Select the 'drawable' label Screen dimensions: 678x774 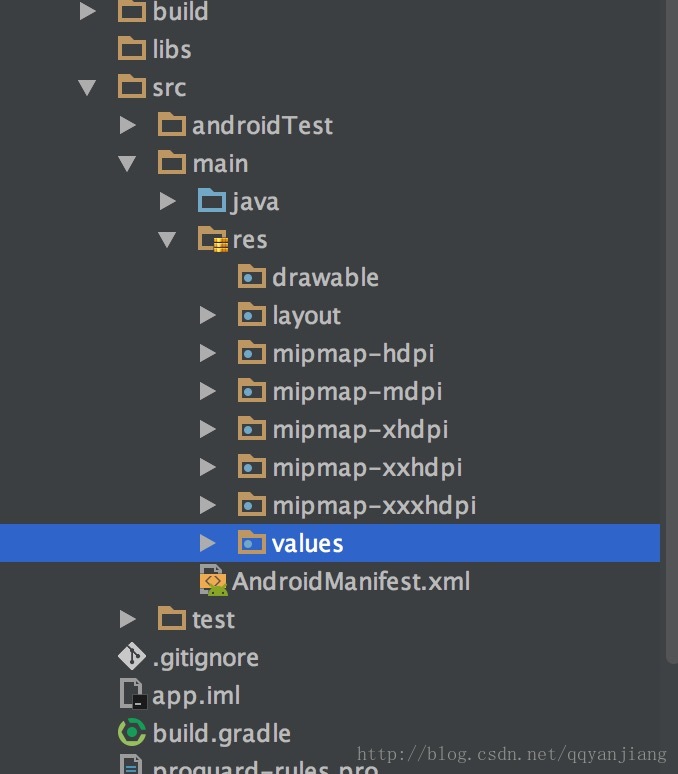pyautogui.click(x=326, y=277)
